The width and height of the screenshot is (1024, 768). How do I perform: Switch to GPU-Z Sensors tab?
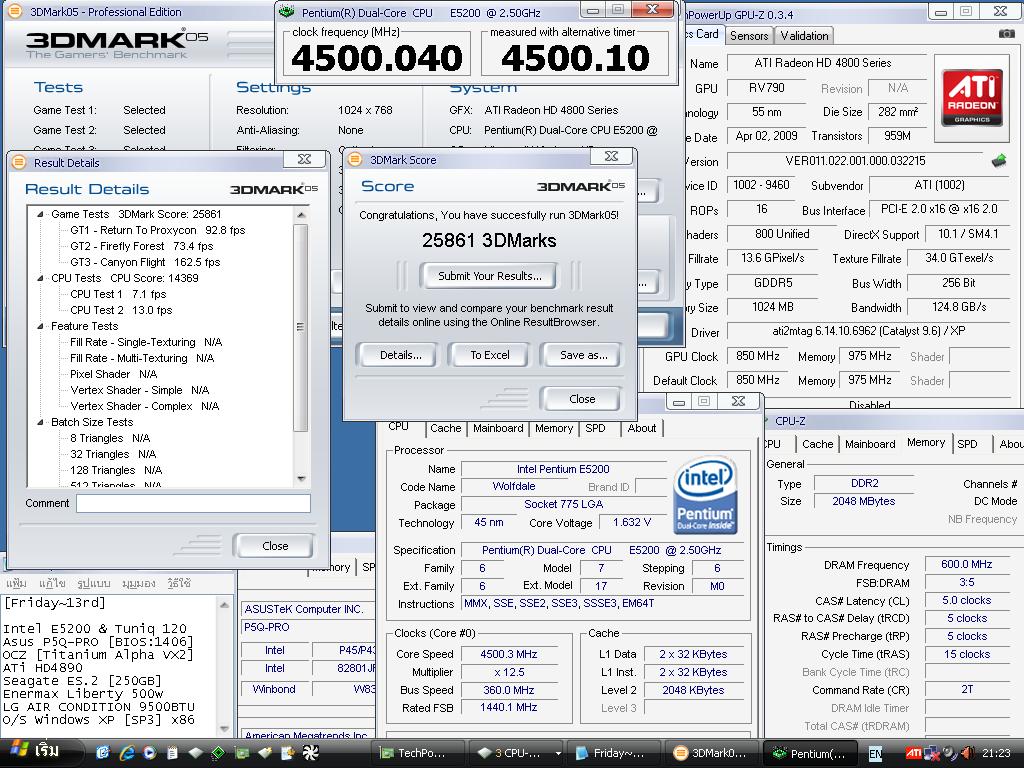748,36
